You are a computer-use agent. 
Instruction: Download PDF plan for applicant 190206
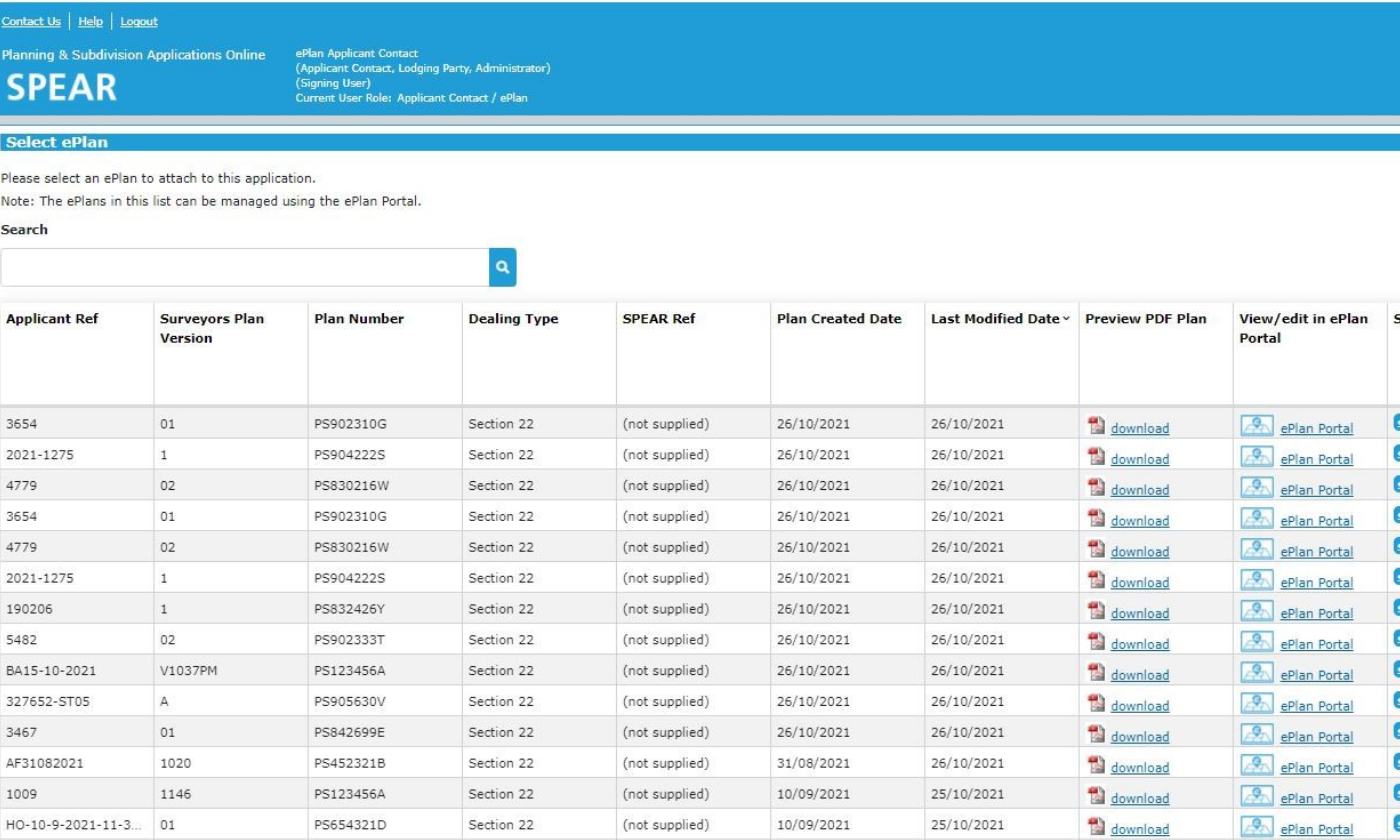coord(1140,613)
